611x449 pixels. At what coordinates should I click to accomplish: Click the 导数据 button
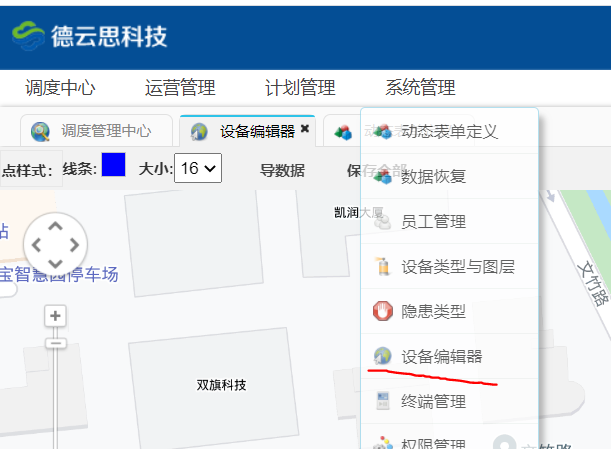point(282,170)
